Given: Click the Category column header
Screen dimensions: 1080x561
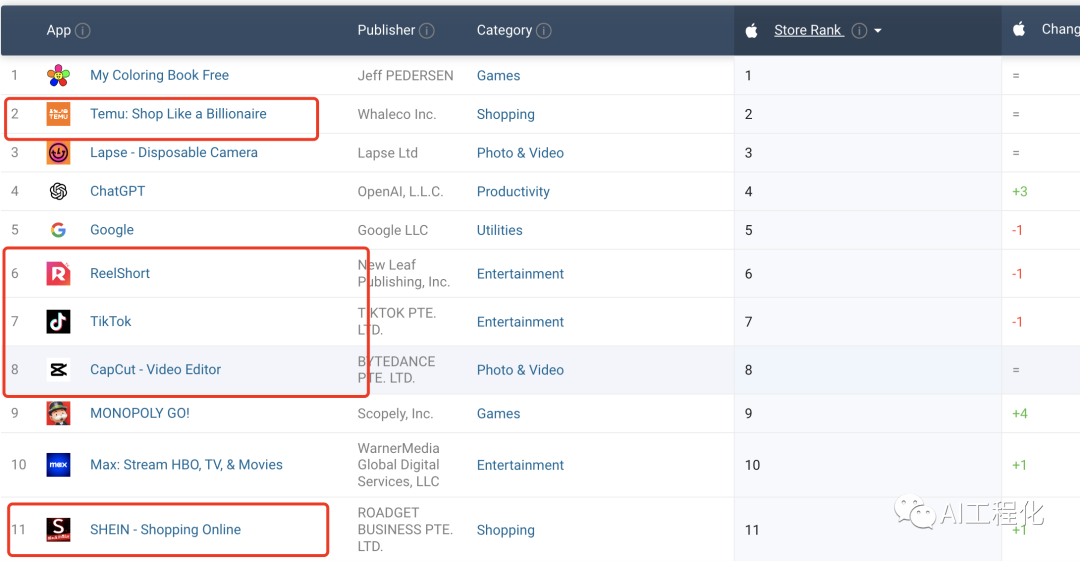Looking at the screenshot, I should pos(504,30).
